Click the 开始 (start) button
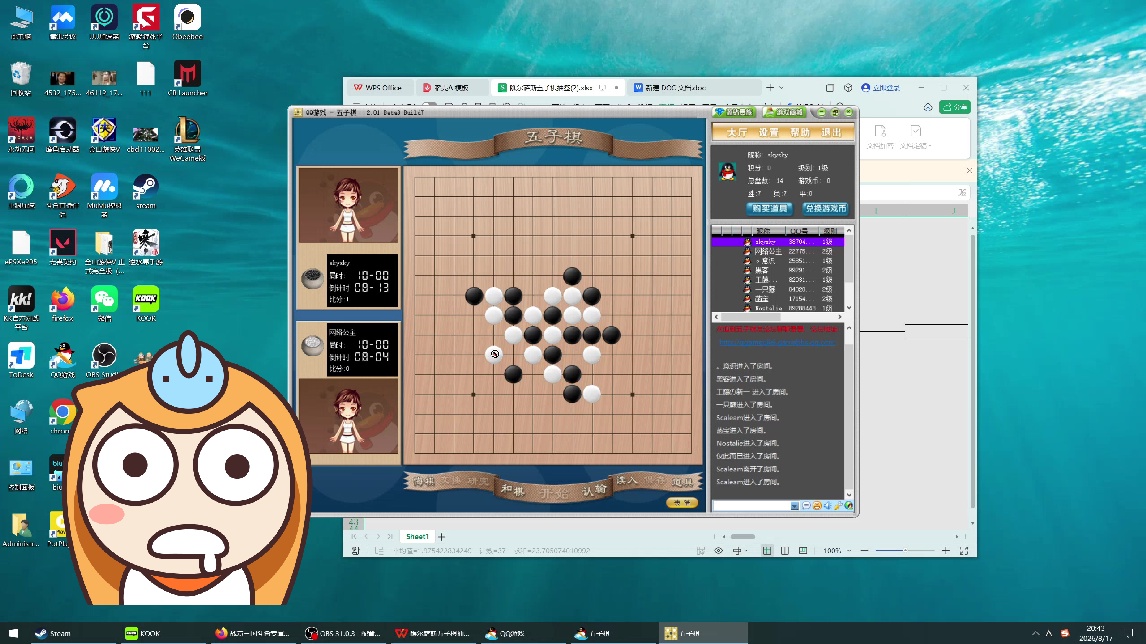Viewport: 1146px width, 644px height. [553, 493]
